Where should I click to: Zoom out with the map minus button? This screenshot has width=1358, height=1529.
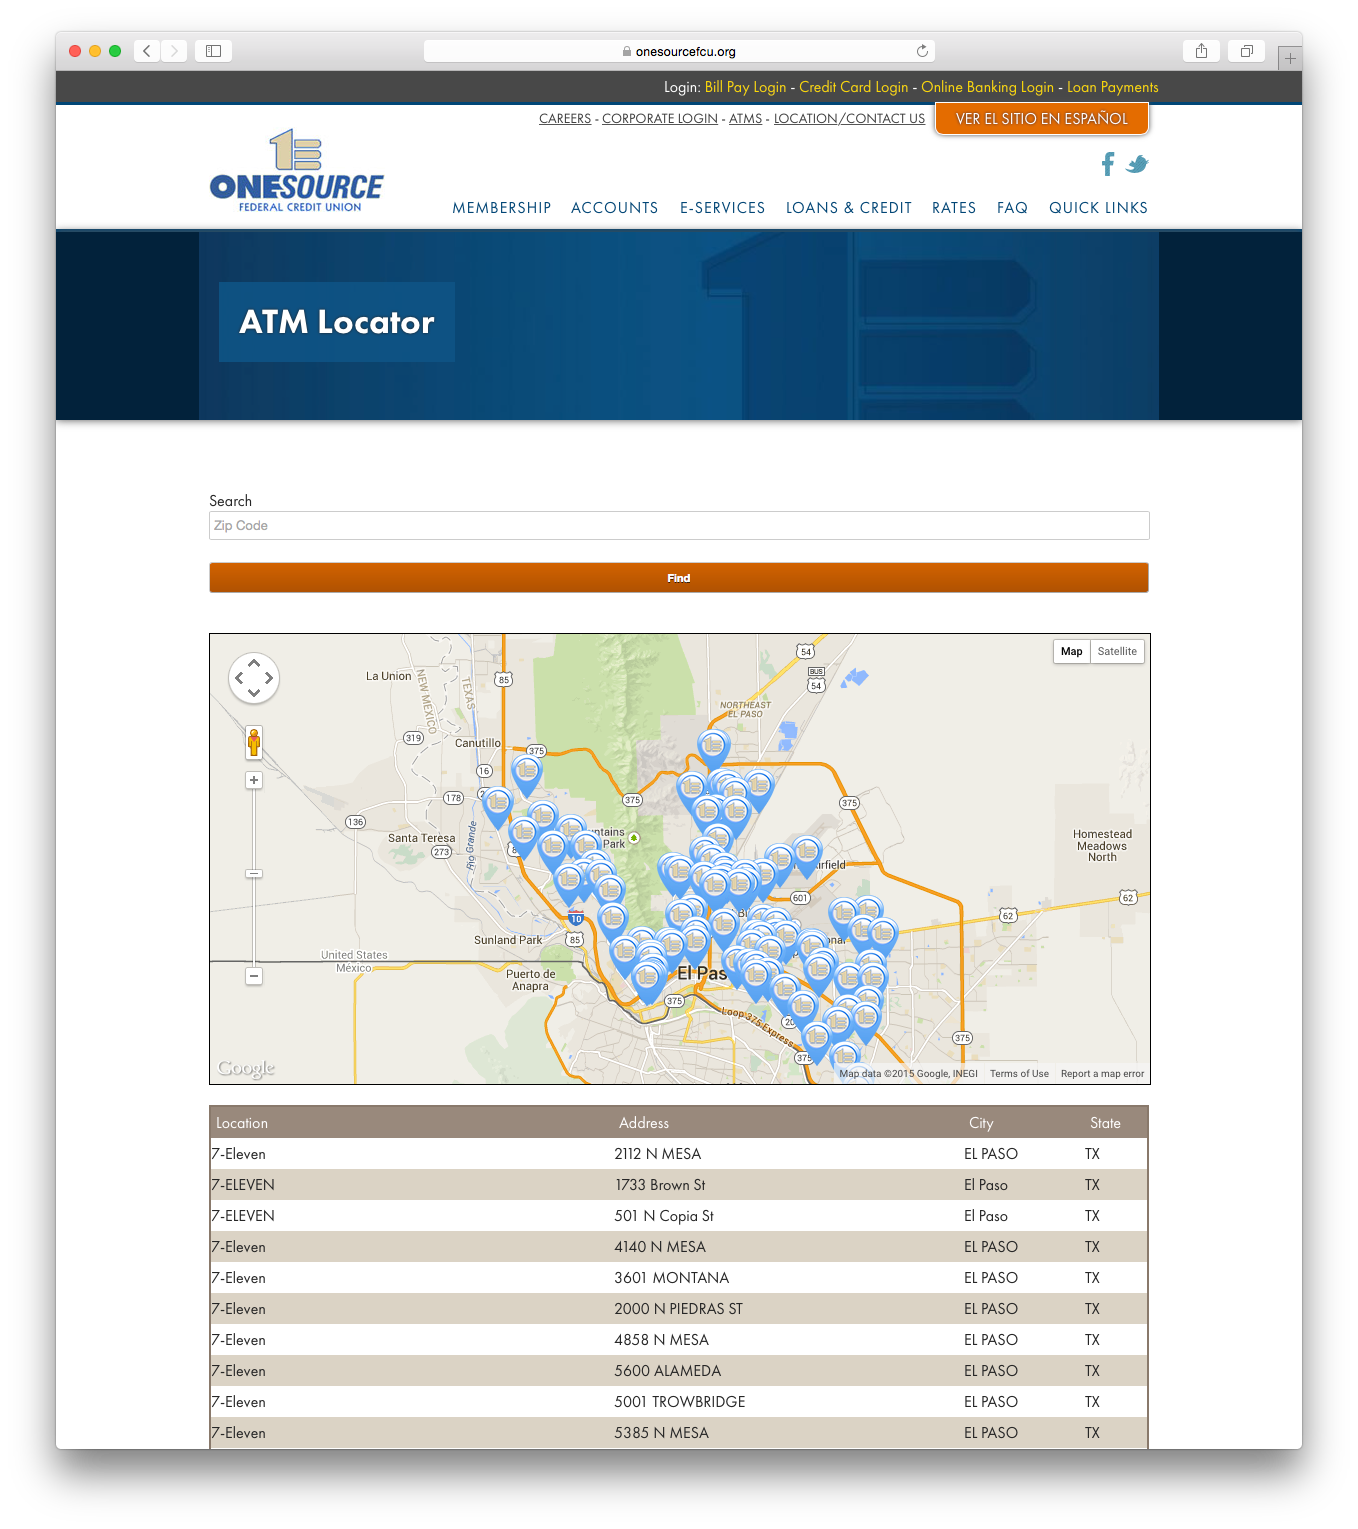tap(254, 976)
